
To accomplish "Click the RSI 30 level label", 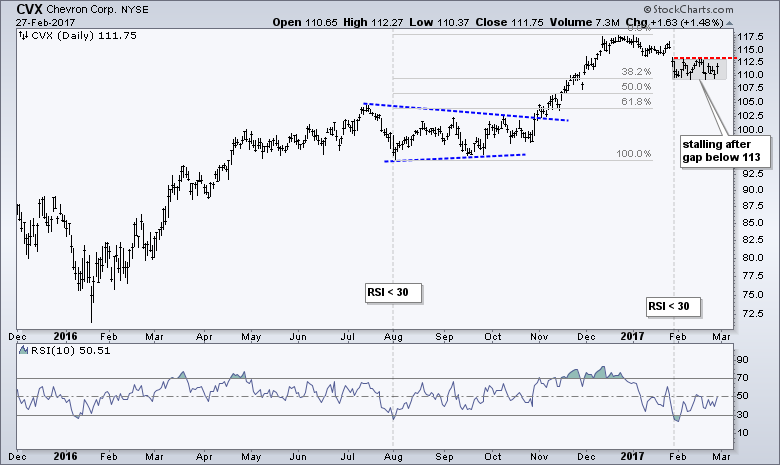I will tap(743, 415).
